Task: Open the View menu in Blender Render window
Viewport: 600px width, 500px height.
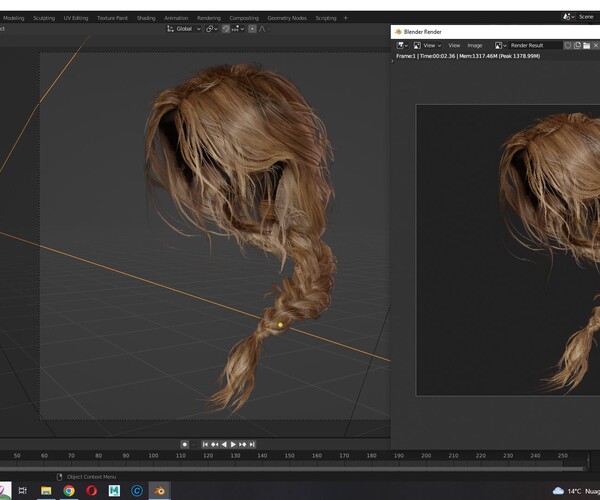Action: (x=454, y=46)
